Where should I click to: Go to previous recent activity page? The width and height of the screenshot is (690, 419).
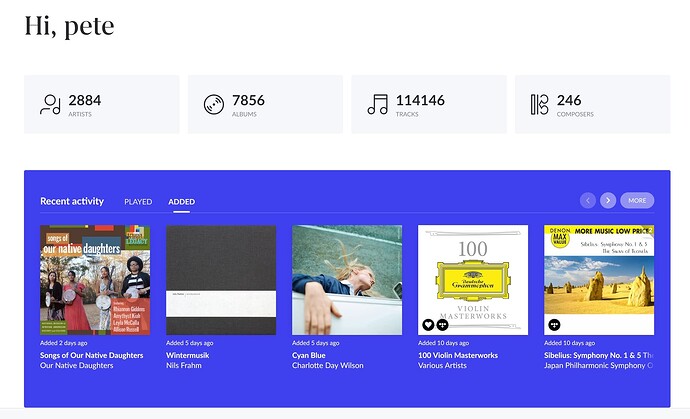pyautogui.click(x=588, y=200)
